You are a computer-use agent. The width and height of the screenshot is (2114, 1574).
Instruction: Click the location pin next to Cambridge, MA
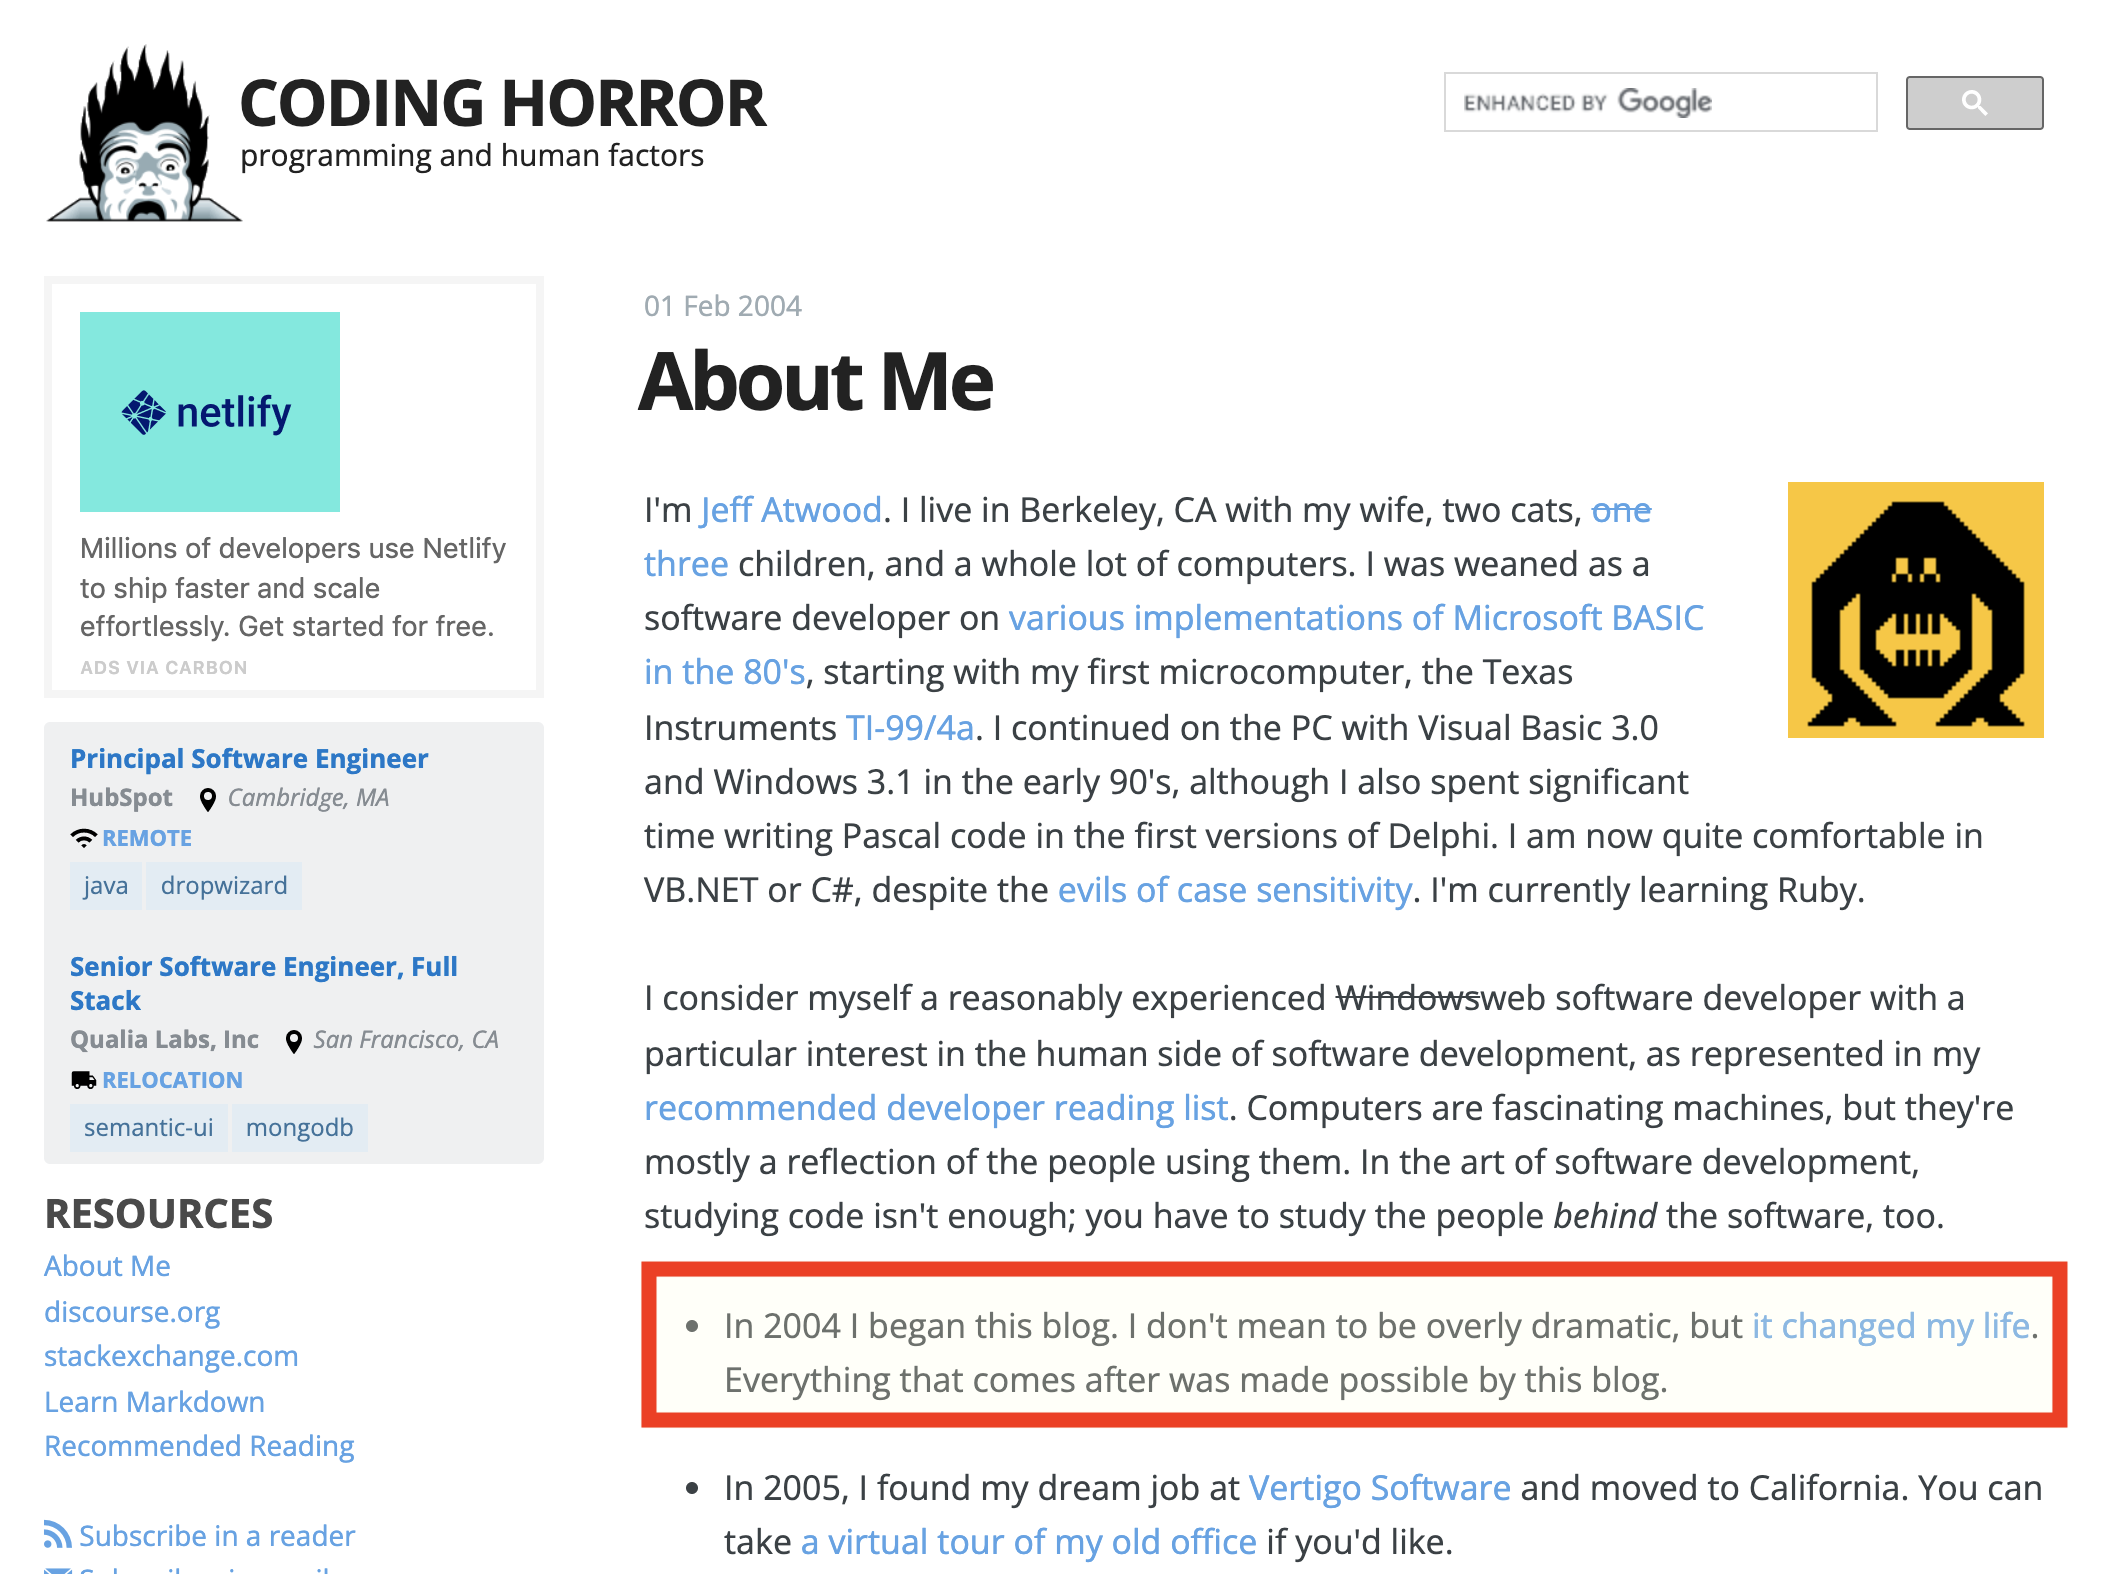click(208, 799)
